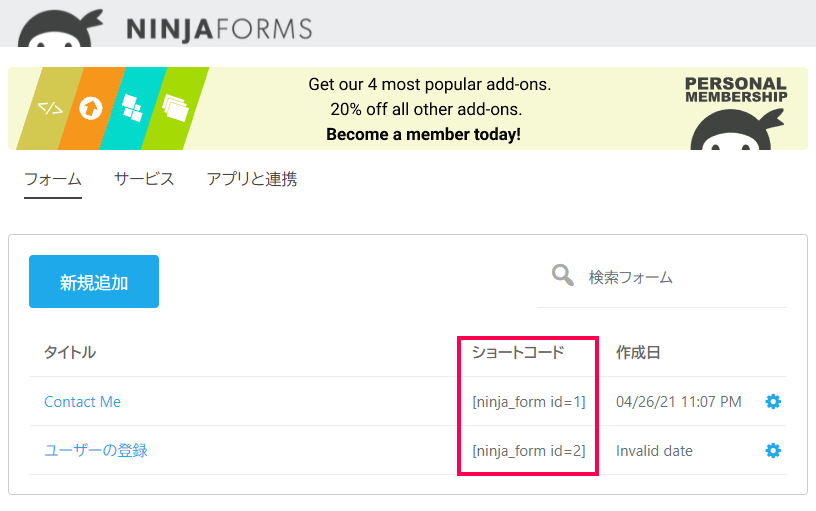Select the [ninja_form id=1] shortcode text

click(x=529, y=402)
